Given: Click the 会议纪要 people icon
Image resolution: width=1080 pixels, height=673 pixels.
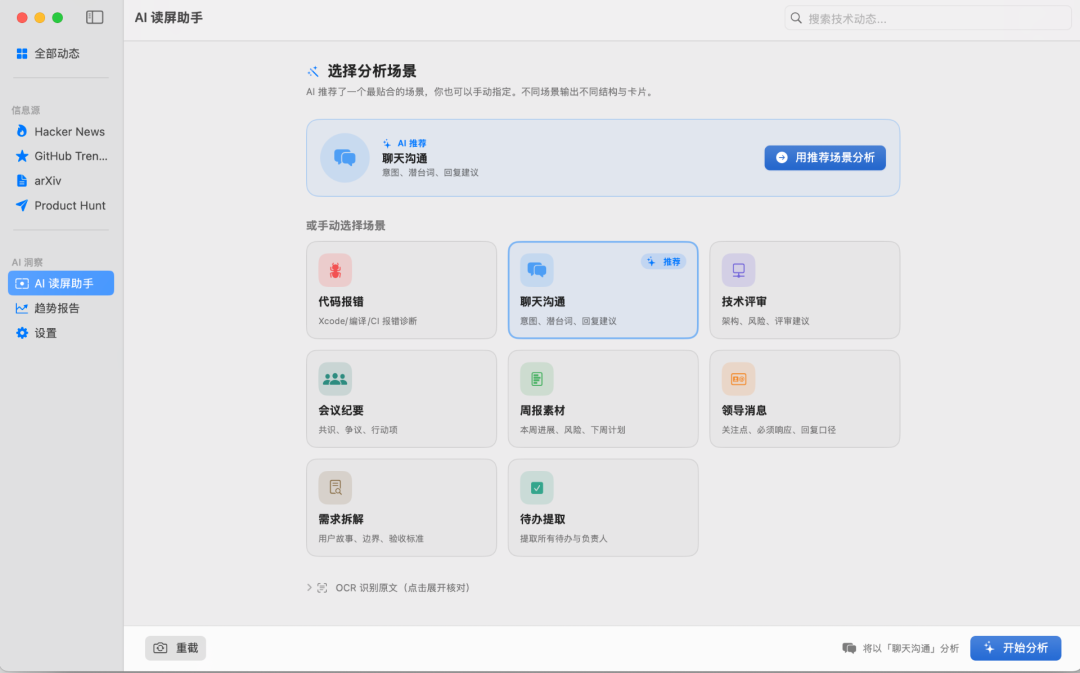Looking at the screenshot, I should point(335,379).
